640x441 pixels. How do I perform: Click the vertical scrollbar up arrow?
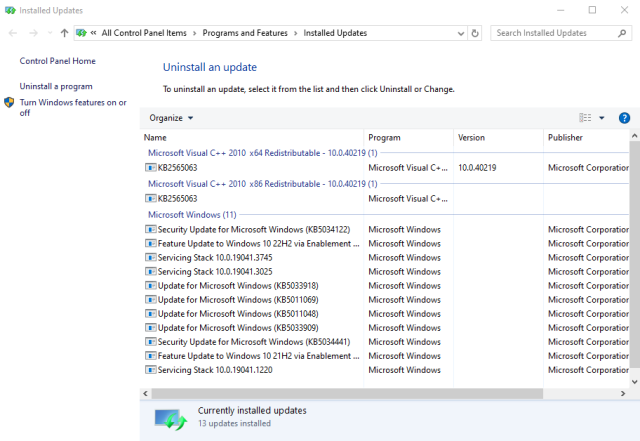tap(634, 136)
